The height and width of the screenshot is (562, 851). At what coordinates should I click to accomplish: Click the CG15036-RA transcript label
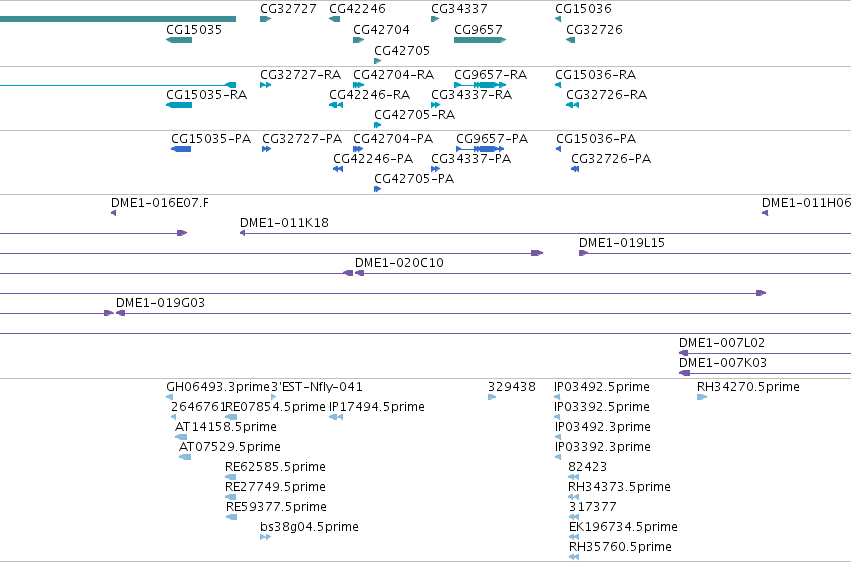pos(595,75)
